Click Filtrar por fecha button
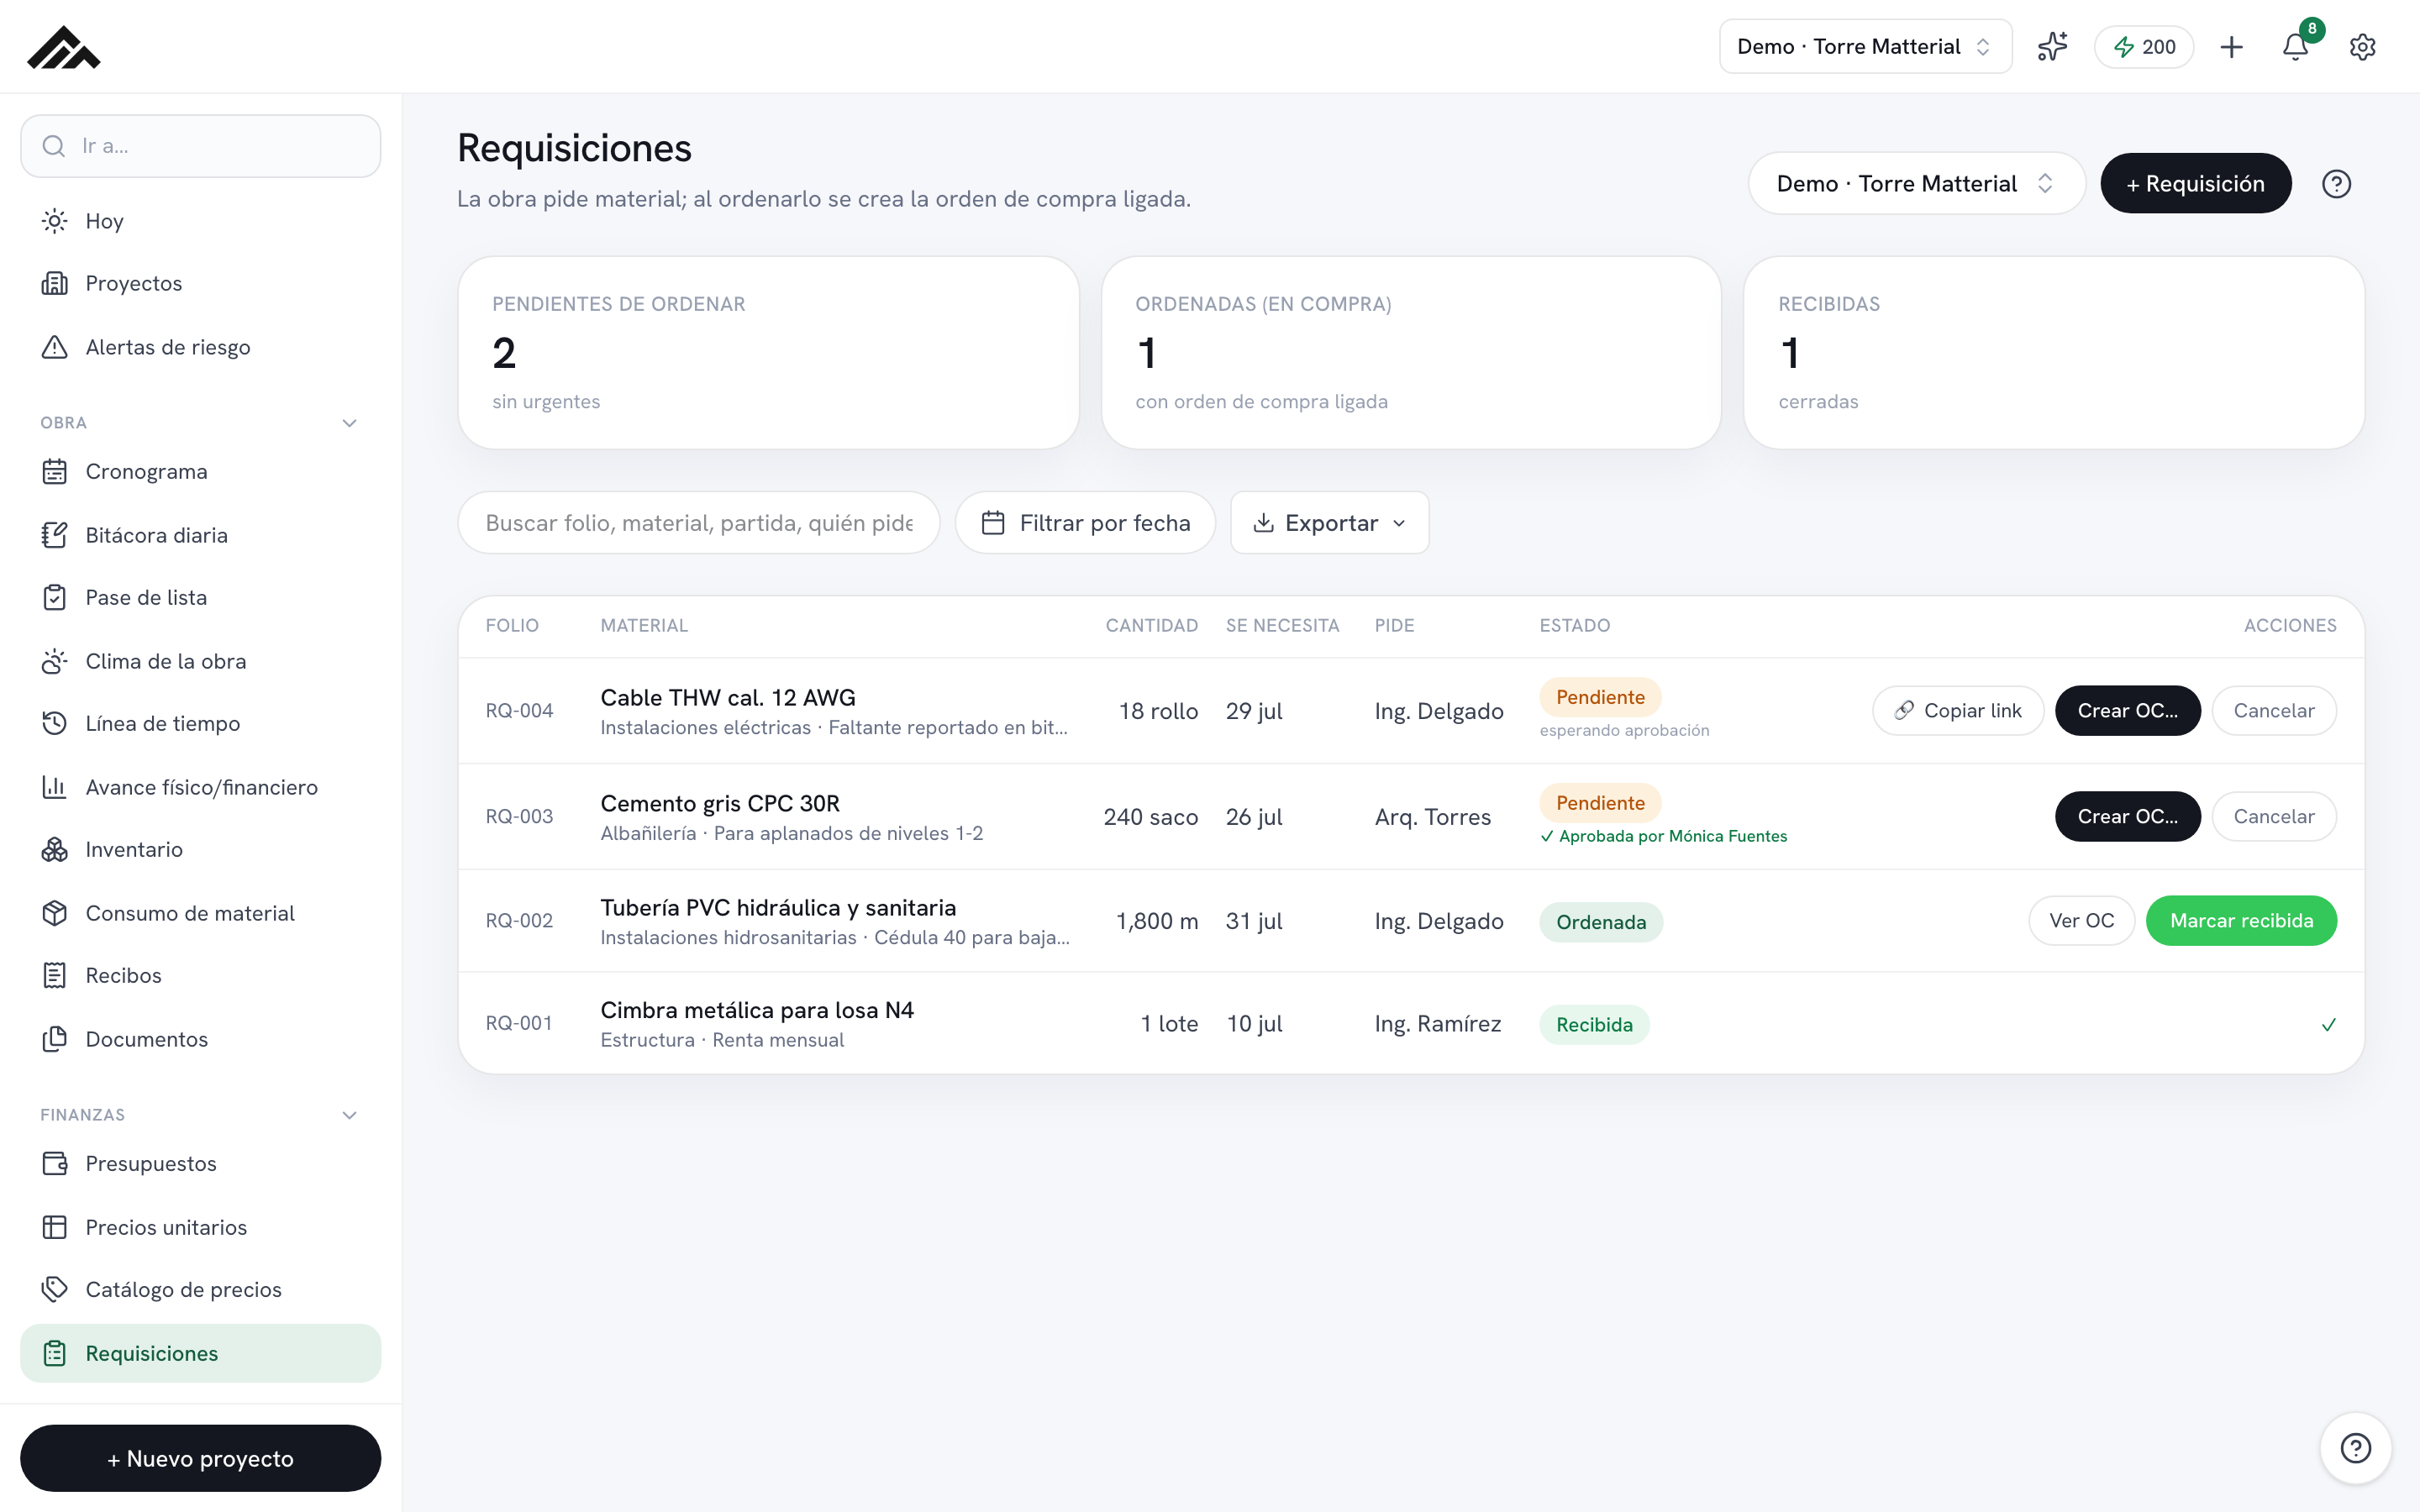Viewport: 2420px width, 1512px height. [1085, 522]
